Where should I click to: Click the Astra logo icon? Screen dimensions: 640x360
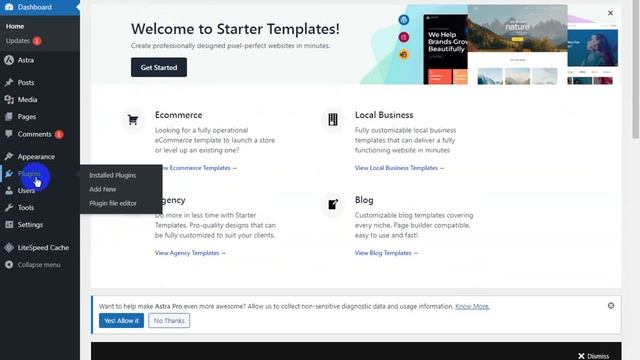coord(9,60)
